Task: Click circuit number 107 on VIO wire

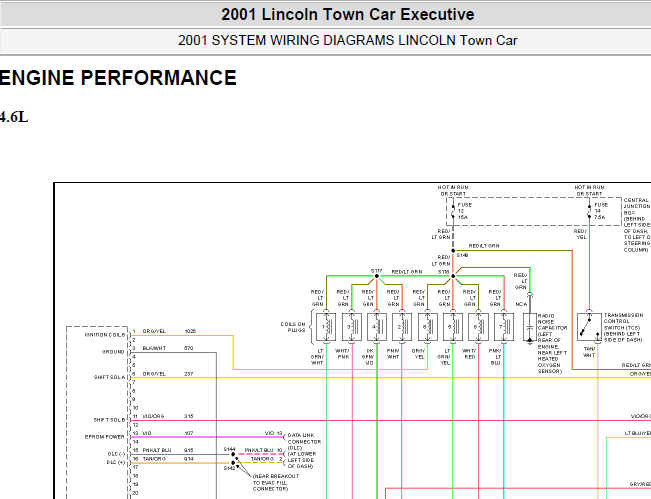Action: pyautogui.click(x=188, y=433)
